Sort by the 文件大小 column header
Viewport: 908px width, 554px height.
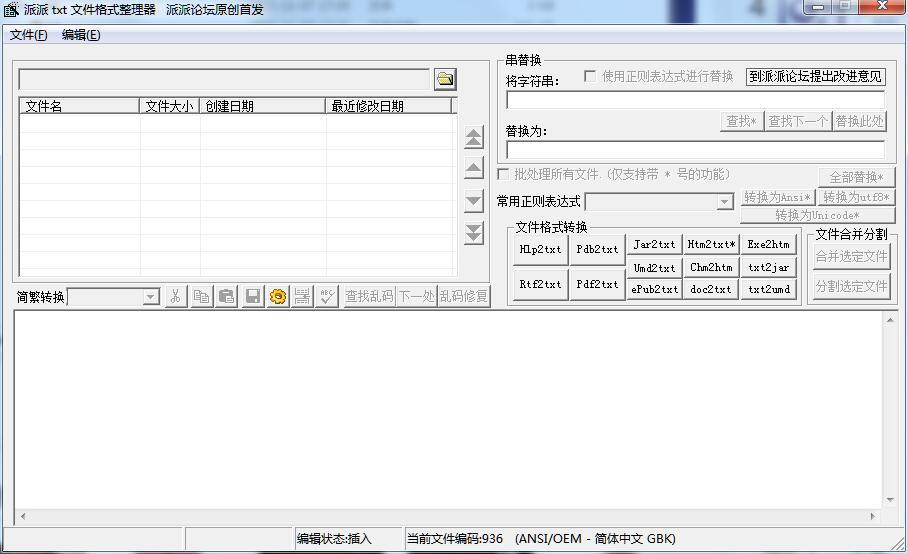tap(170, 106)
